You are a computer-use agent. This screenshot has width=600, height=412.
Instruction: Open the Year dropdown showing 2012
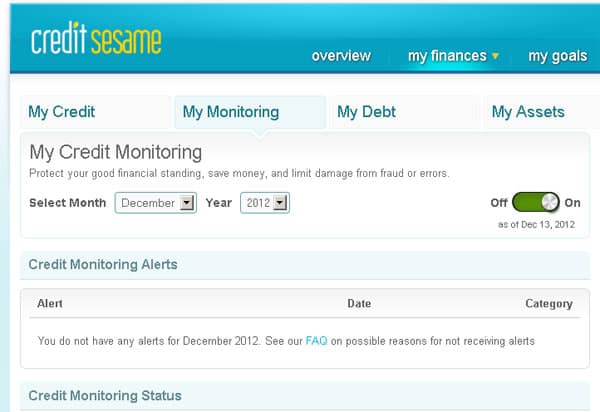(x=265, y=203)
